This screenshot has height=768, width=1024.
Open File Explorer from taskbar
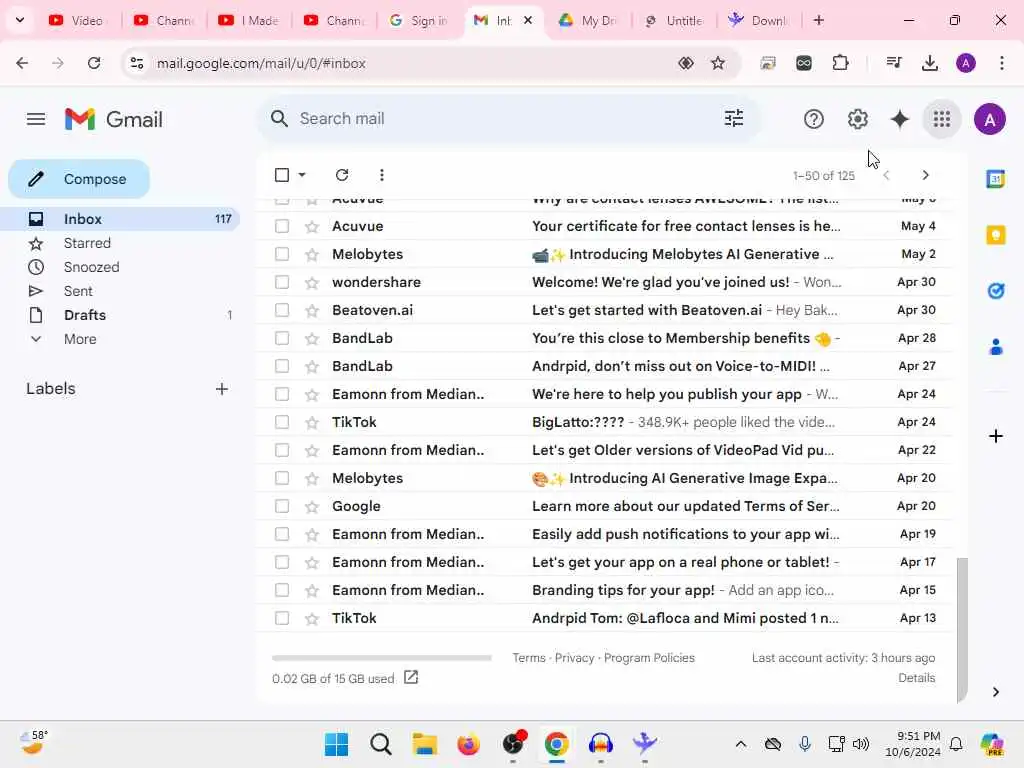[424, 744]
